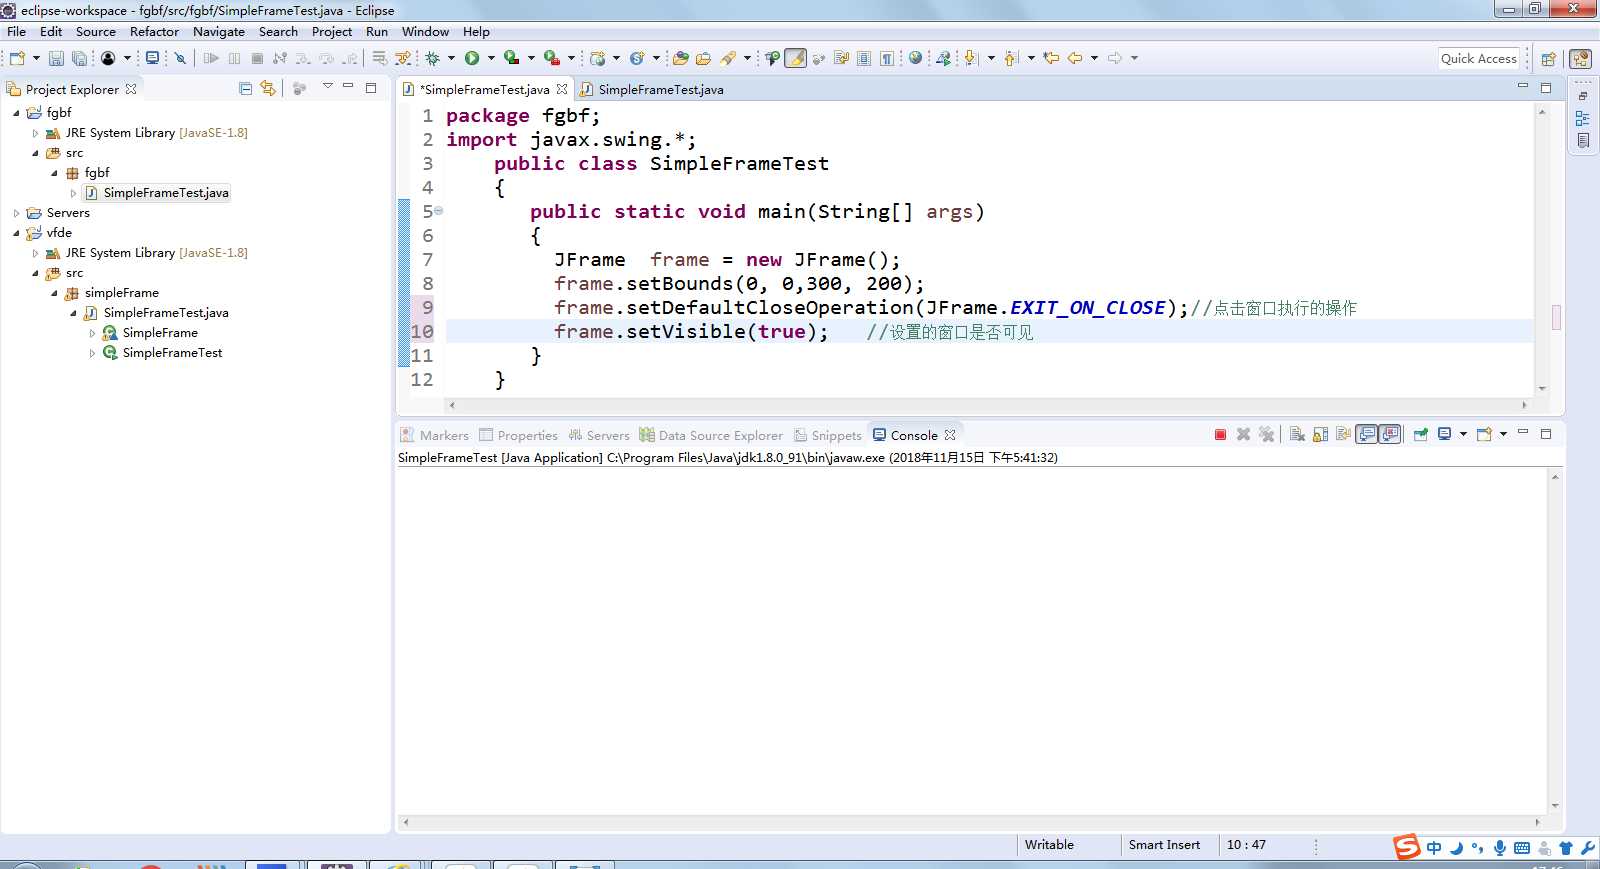This screenshot has width=1600, height=869.
Task: Select SimpleFrameTest.java under fgbf package
Action: point(157,193)
